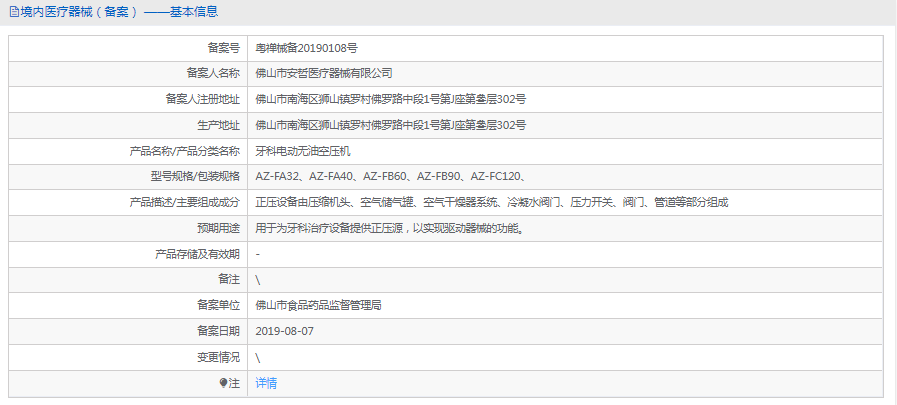The width and height of the screenshot is (897, 405).
Task: Click the lightbulb icon beside 注
Action: (x=224, y=383)
